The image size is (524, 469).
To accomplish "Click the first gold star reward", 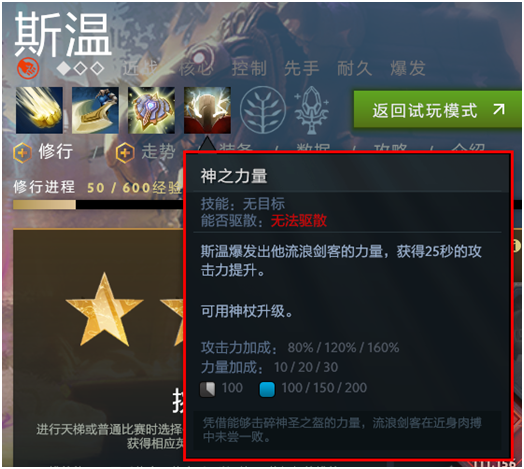I will (x=104, y=309).
